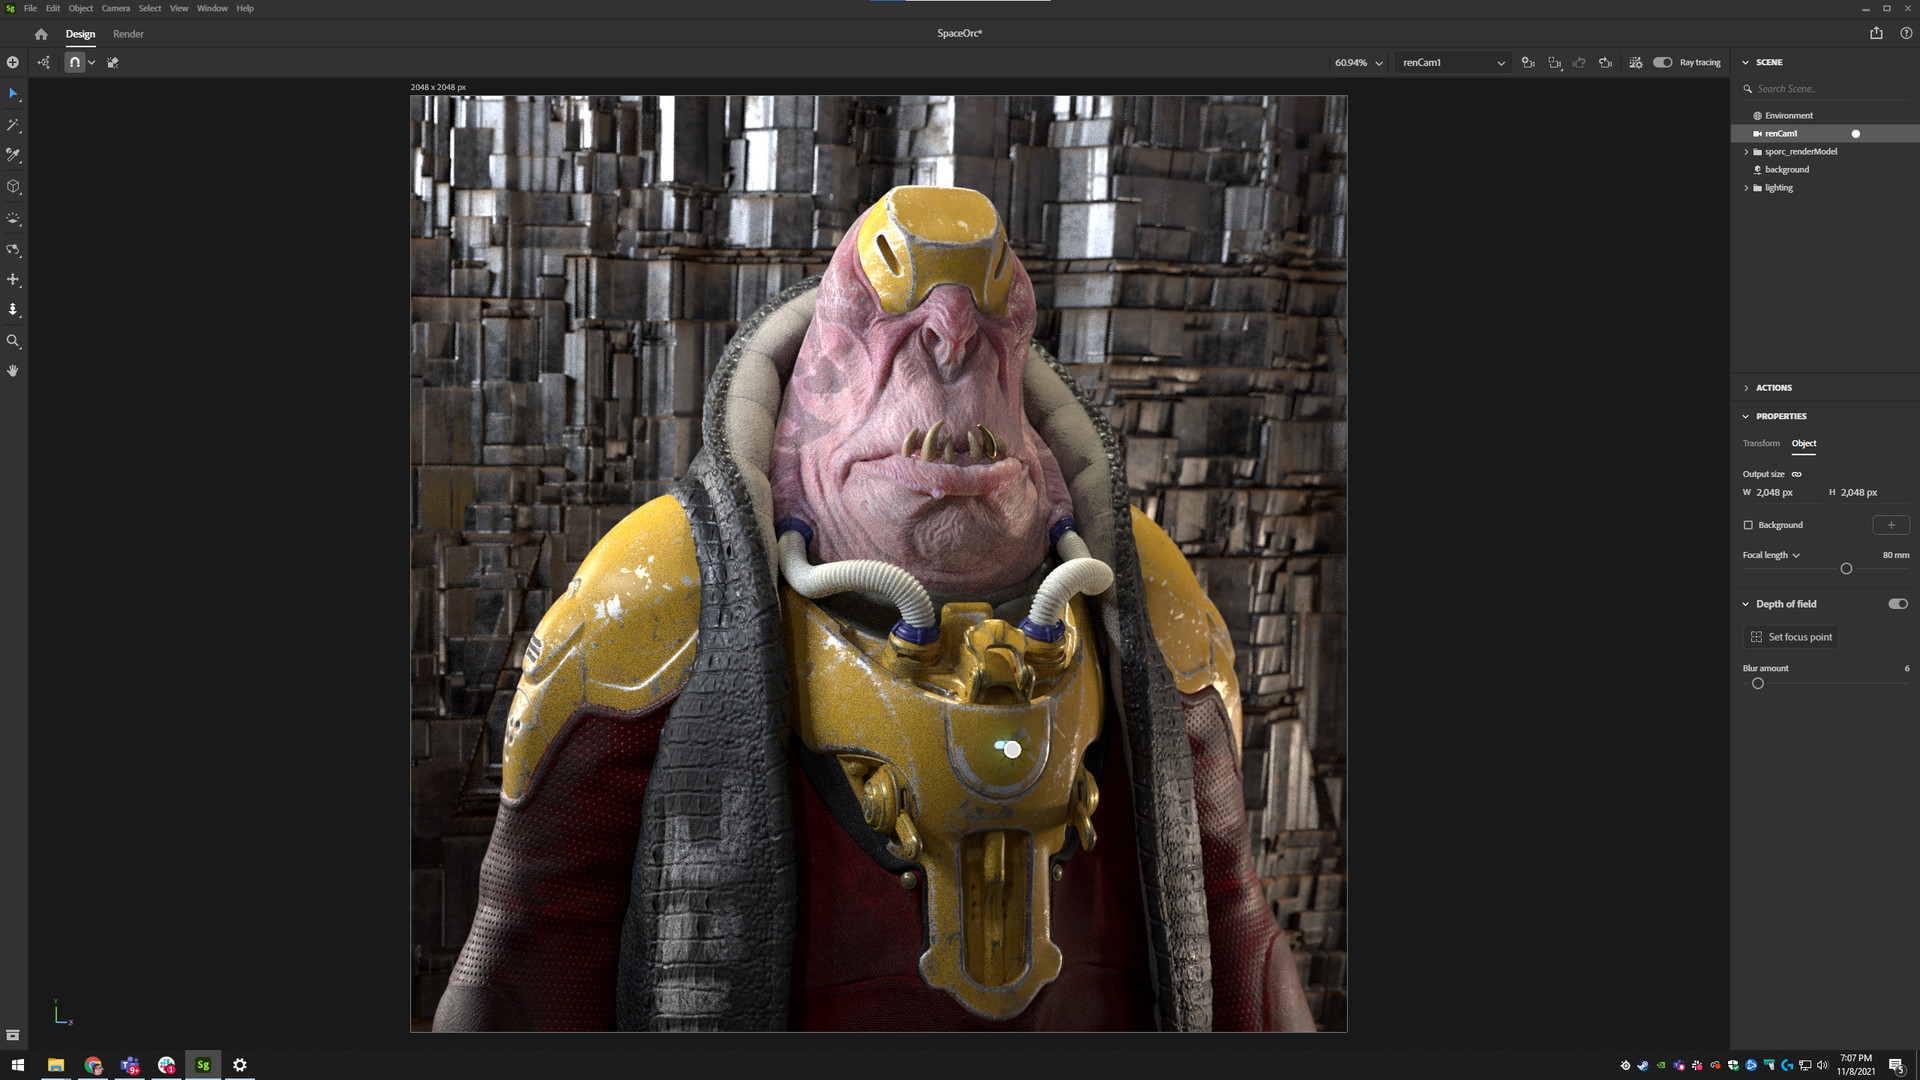Activate the Zoom magnifier tool
The image size is (1920, 1080).
pos(13,341)
